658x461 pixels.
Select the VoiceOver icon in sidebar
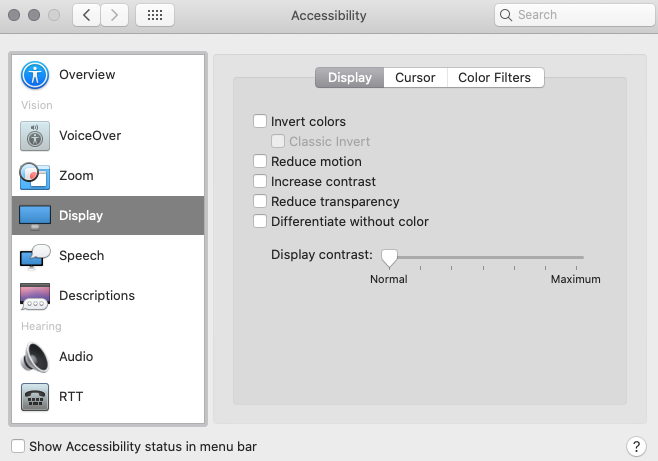35,136
